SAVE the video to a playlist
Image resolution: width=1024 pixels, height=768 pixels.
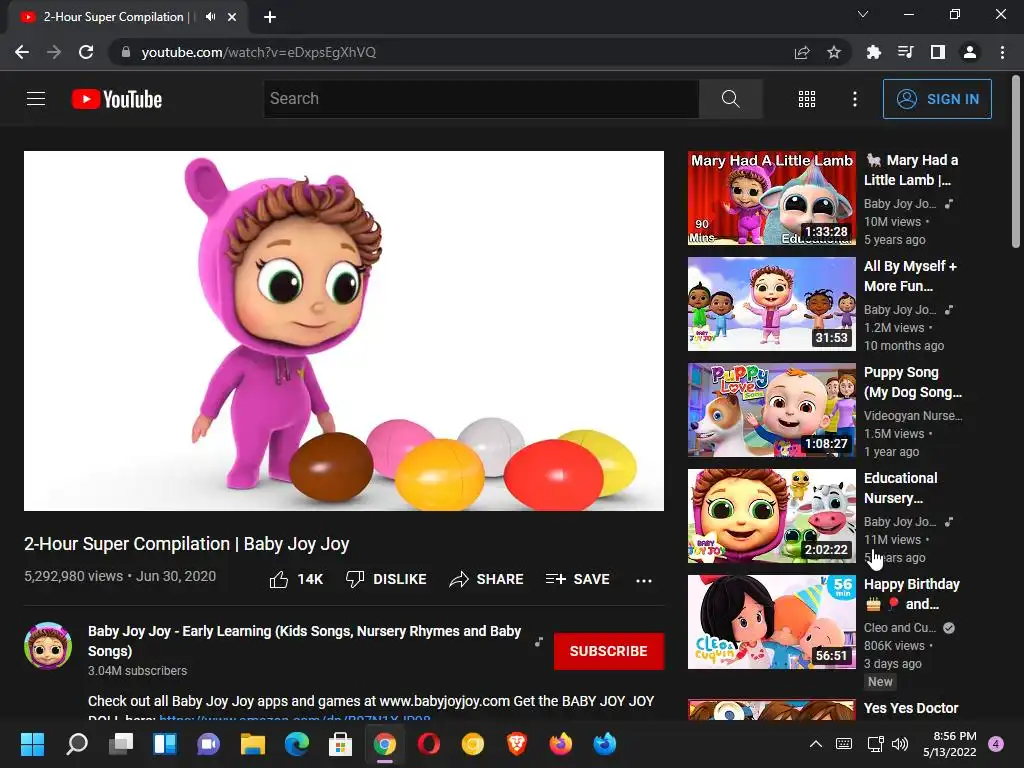pyautogui.click(x=577, y=579)
